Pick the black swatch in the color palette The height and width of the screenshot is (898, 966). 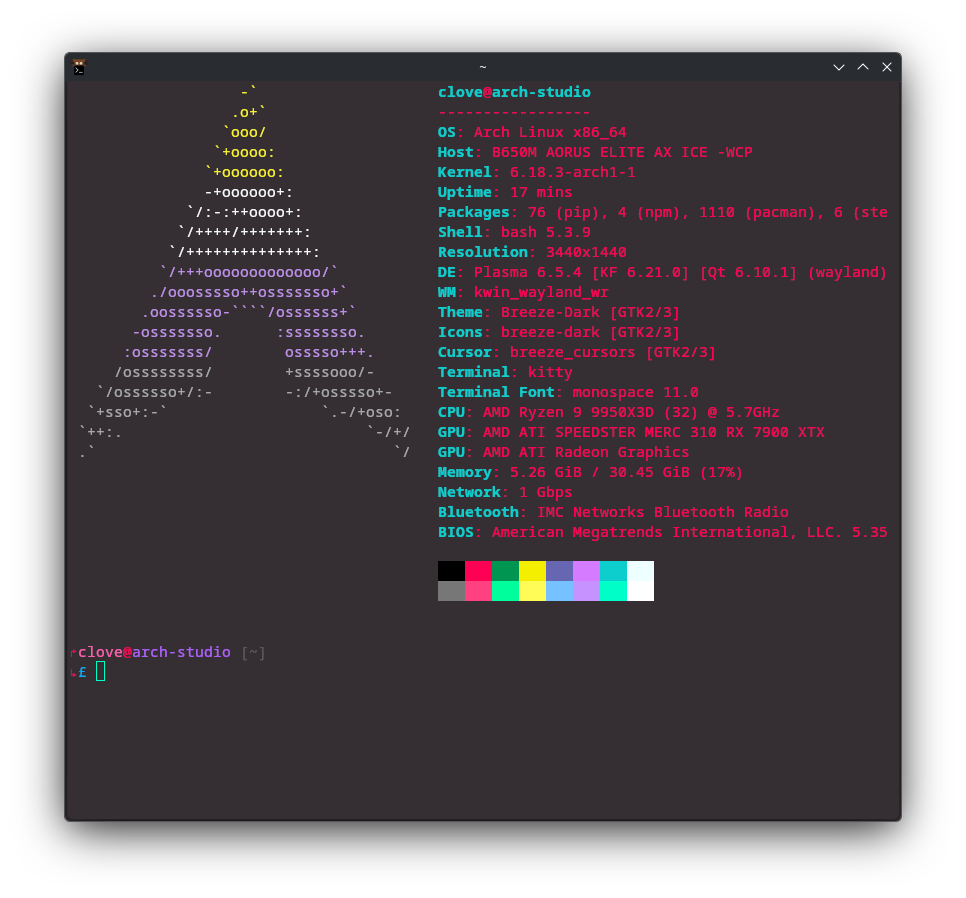pyautogui.click(x=451, y=571)
